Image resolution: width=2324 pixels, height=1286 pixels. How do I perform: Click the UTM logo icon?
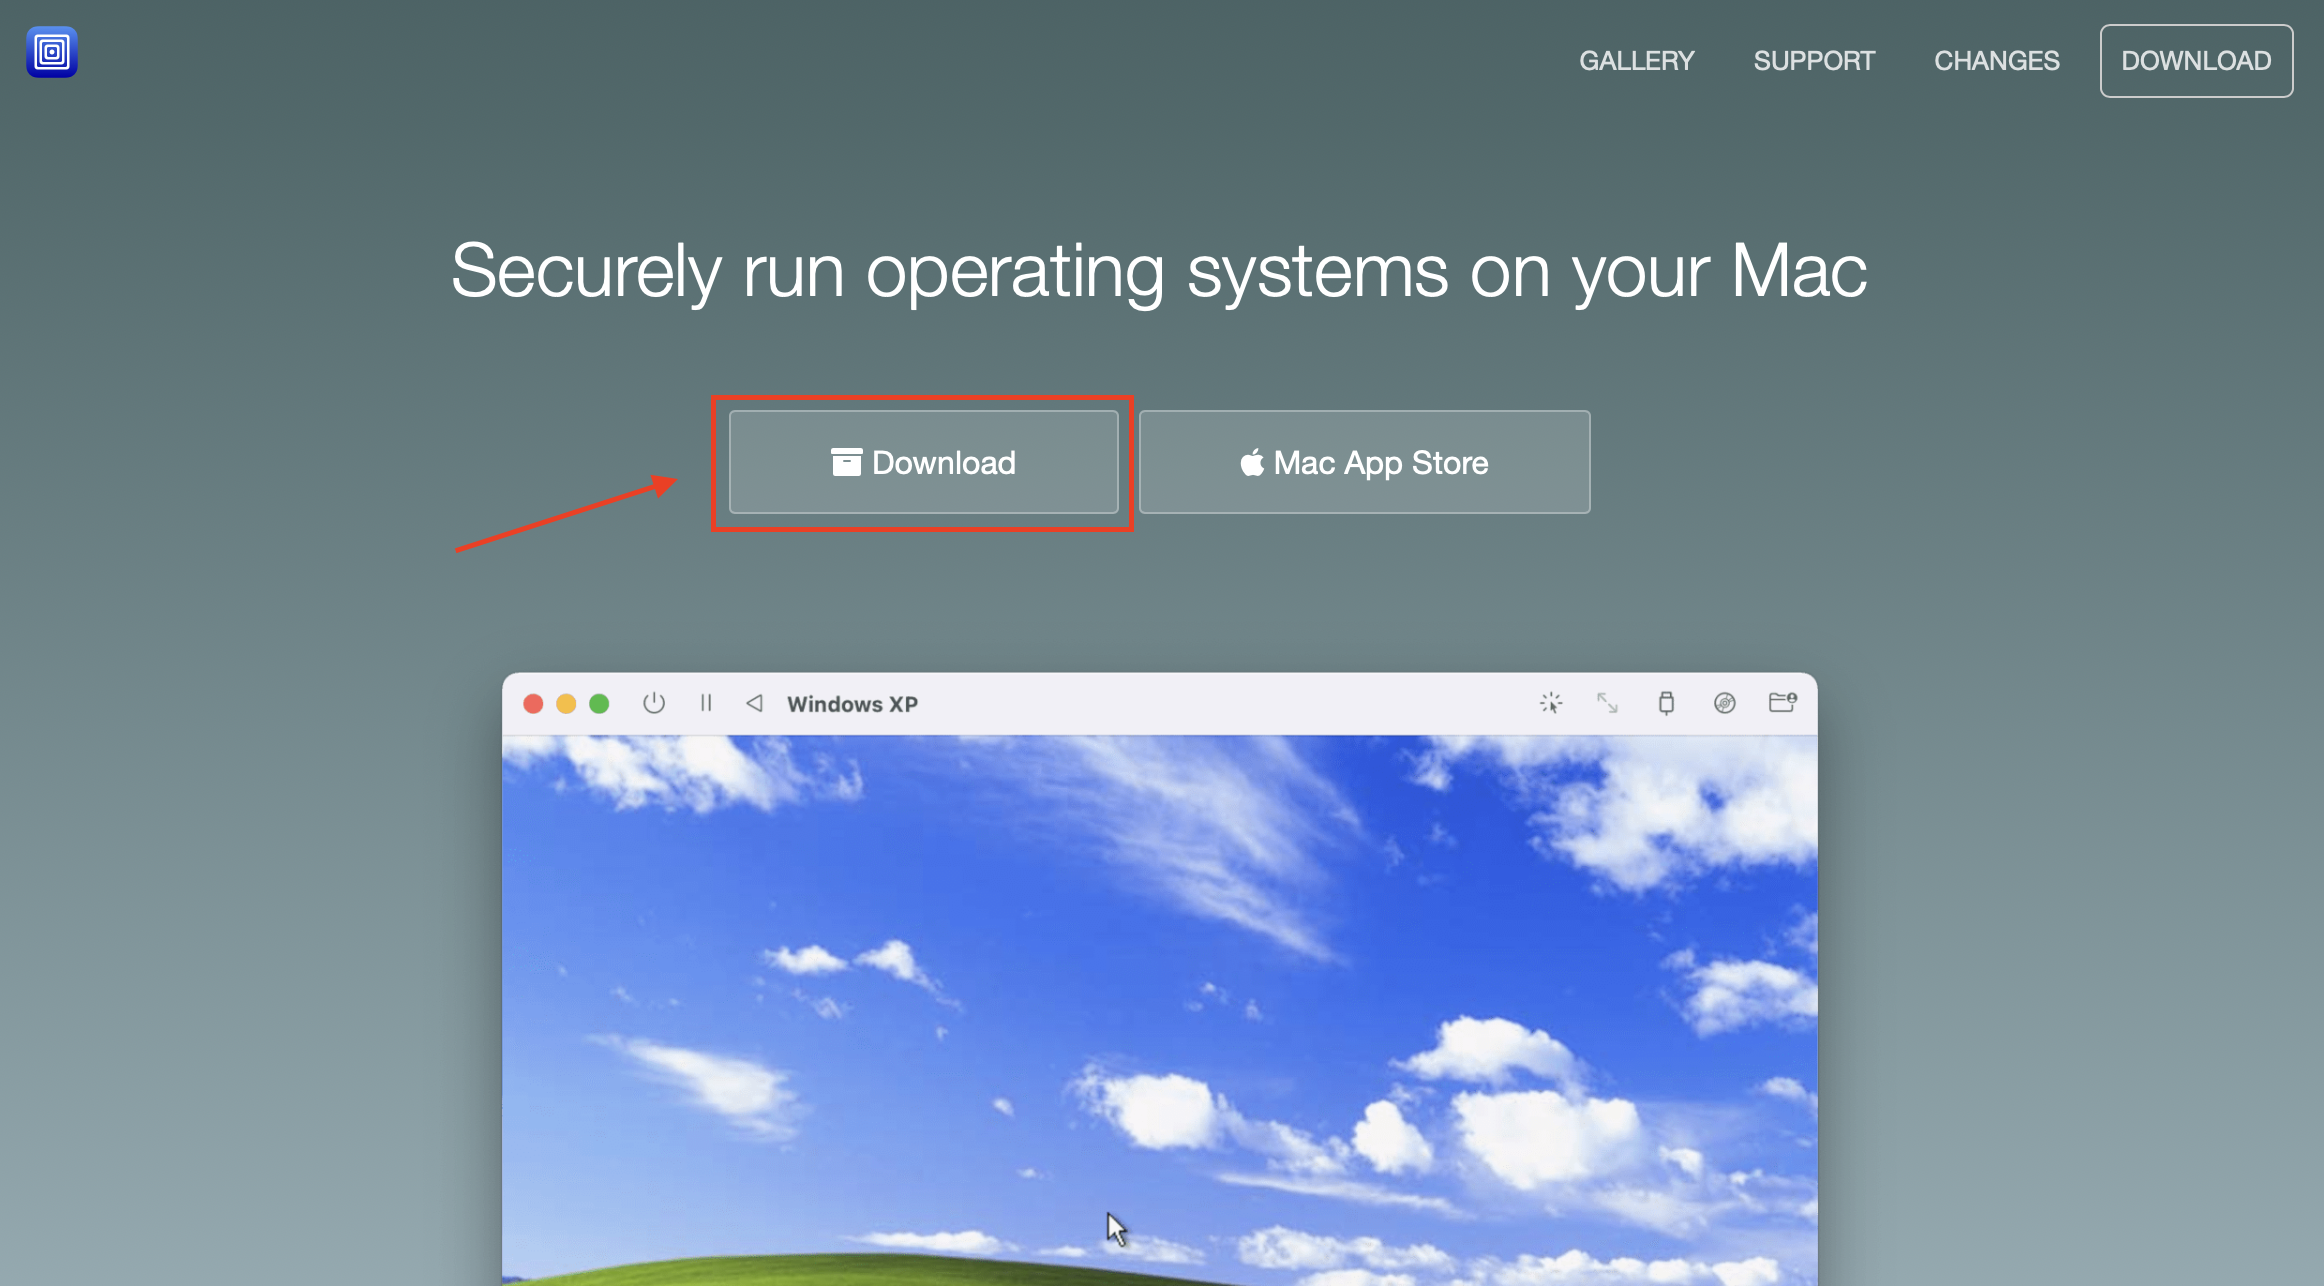coord(52,52)
